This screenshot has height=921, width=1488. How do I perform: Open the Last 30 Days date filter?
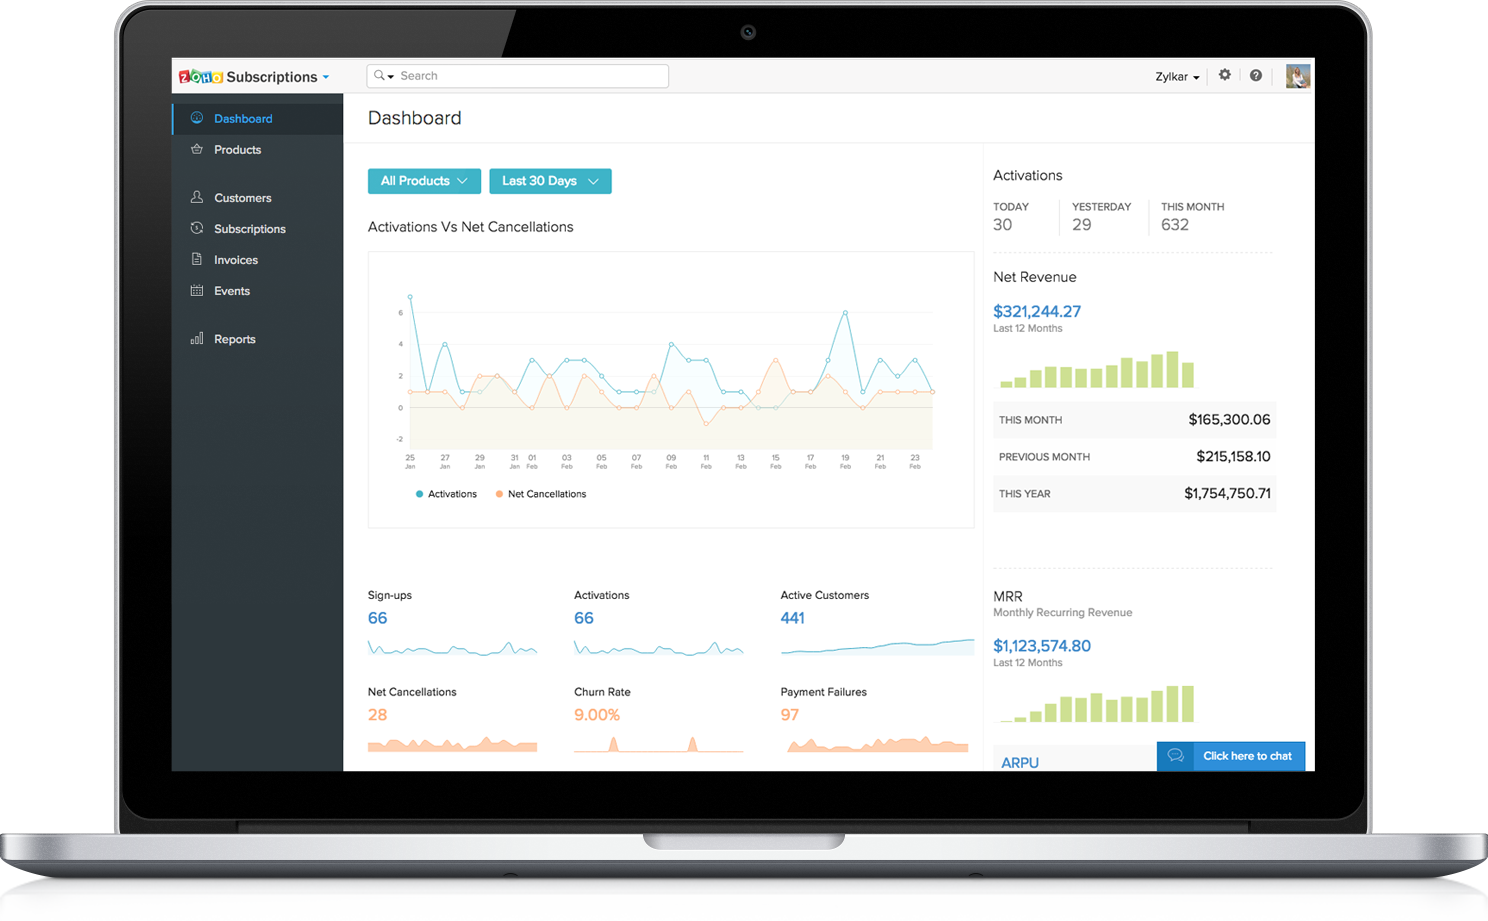coord(550,181)
